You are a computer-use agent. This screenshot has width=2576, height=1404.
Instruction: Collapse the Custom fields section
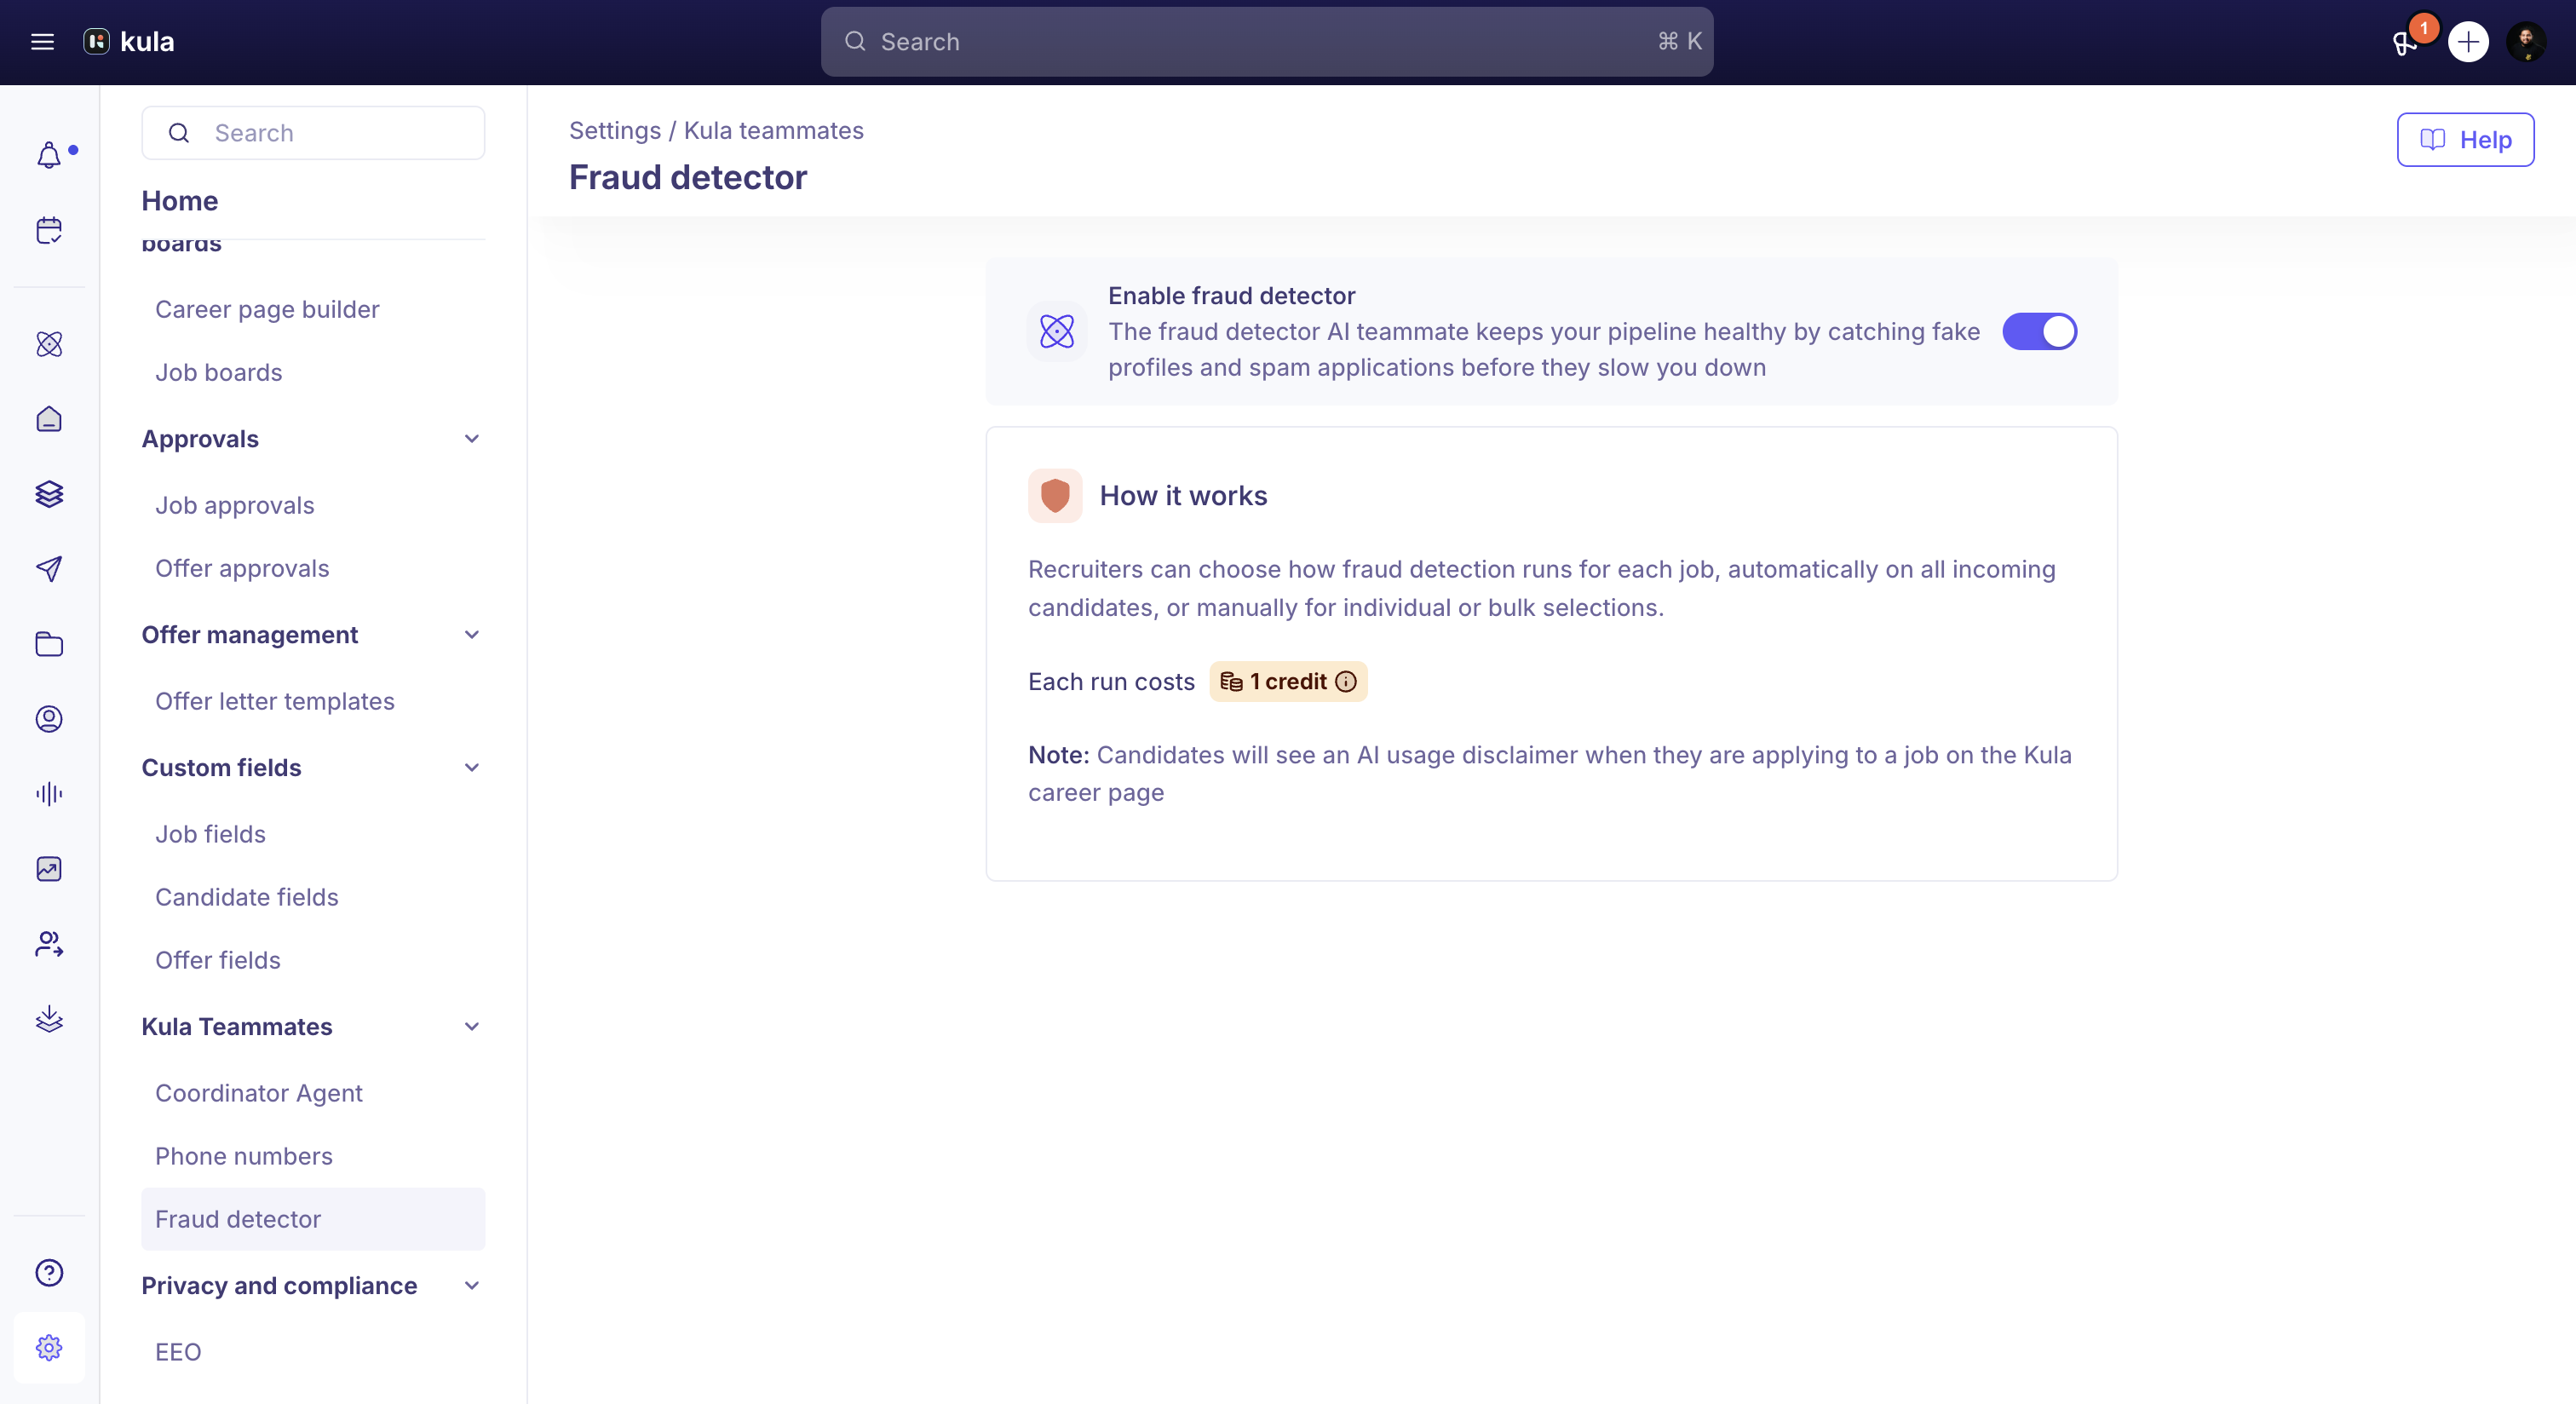472,768
